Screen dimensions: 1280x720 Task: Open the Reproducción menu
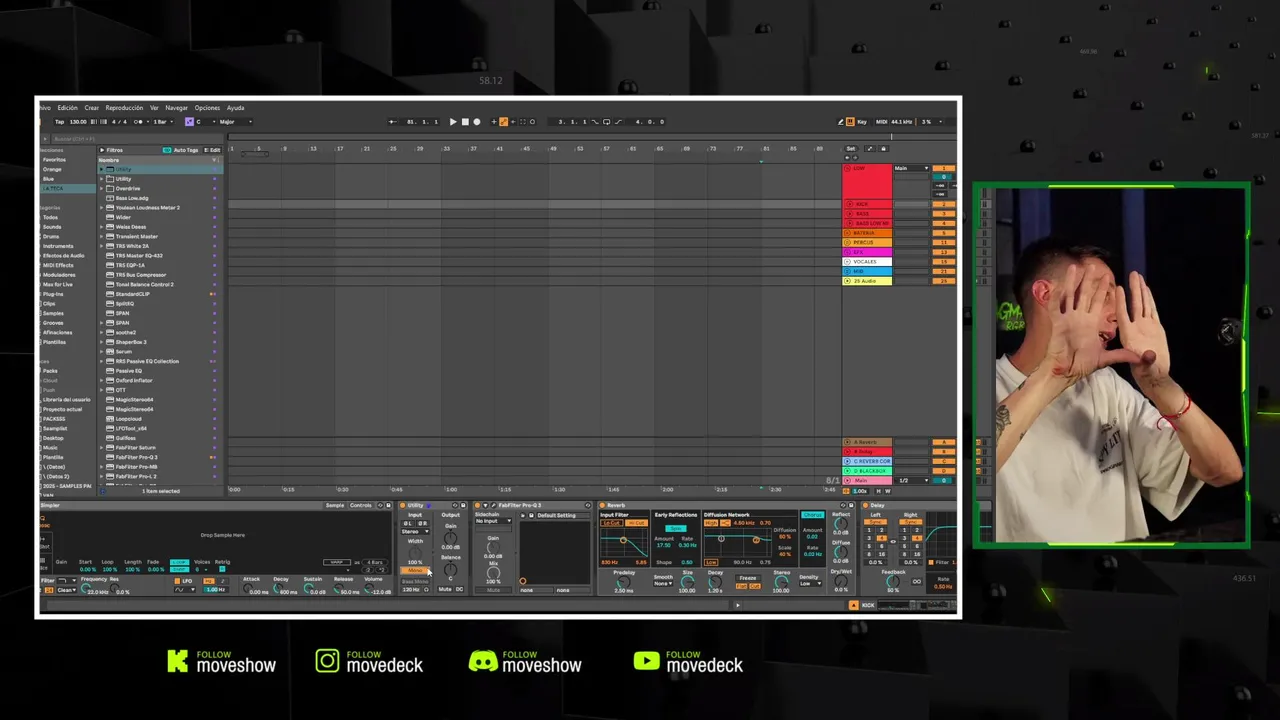[x=124, y=107]
